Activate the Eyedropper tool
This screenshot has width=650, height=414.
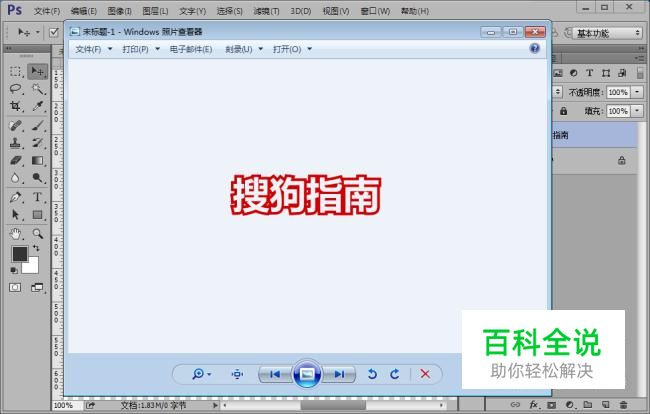click(x=37, y=106)
